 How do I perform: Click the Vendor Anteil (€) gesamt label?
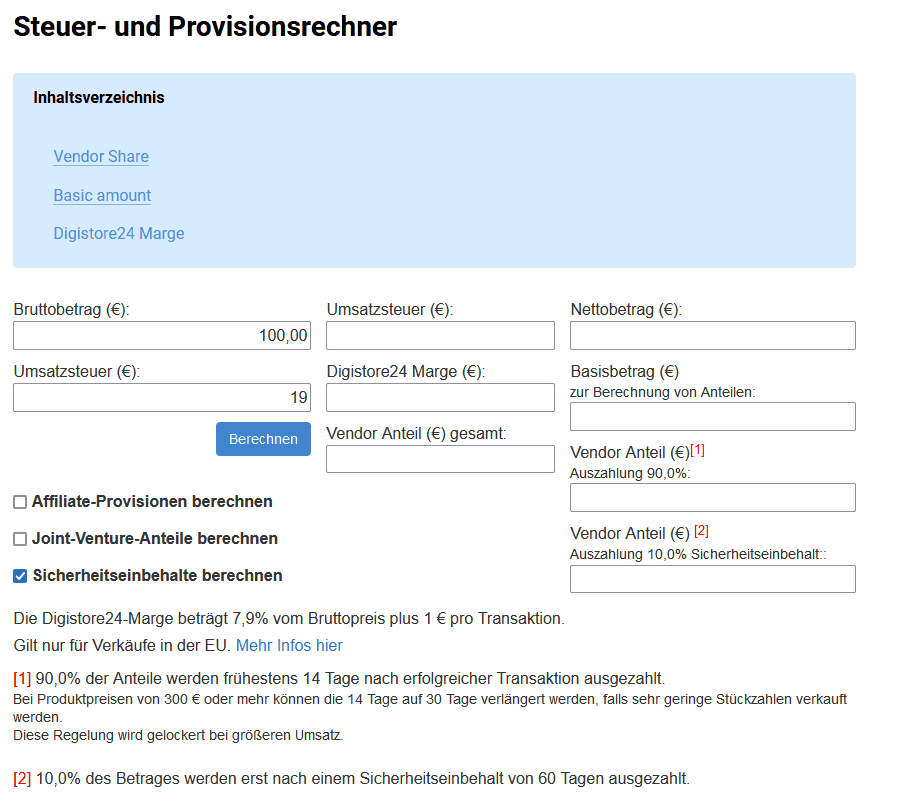pos(417,433)
